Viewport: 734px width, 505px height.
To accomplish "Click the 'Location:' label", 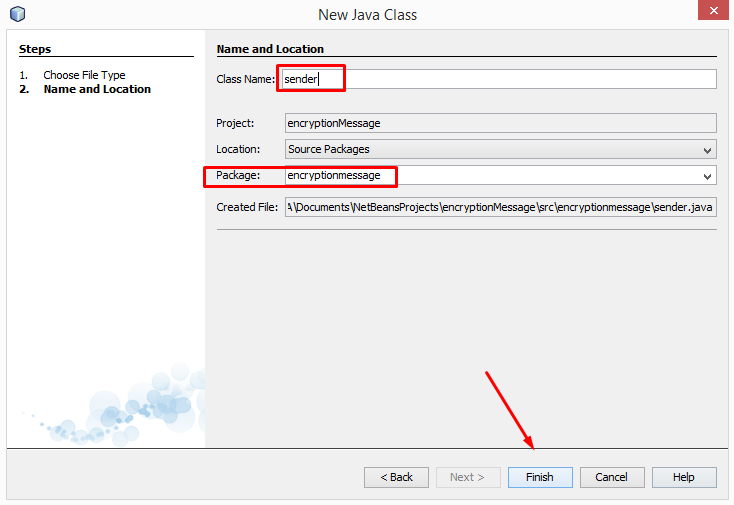I will [x=238, y=149].
